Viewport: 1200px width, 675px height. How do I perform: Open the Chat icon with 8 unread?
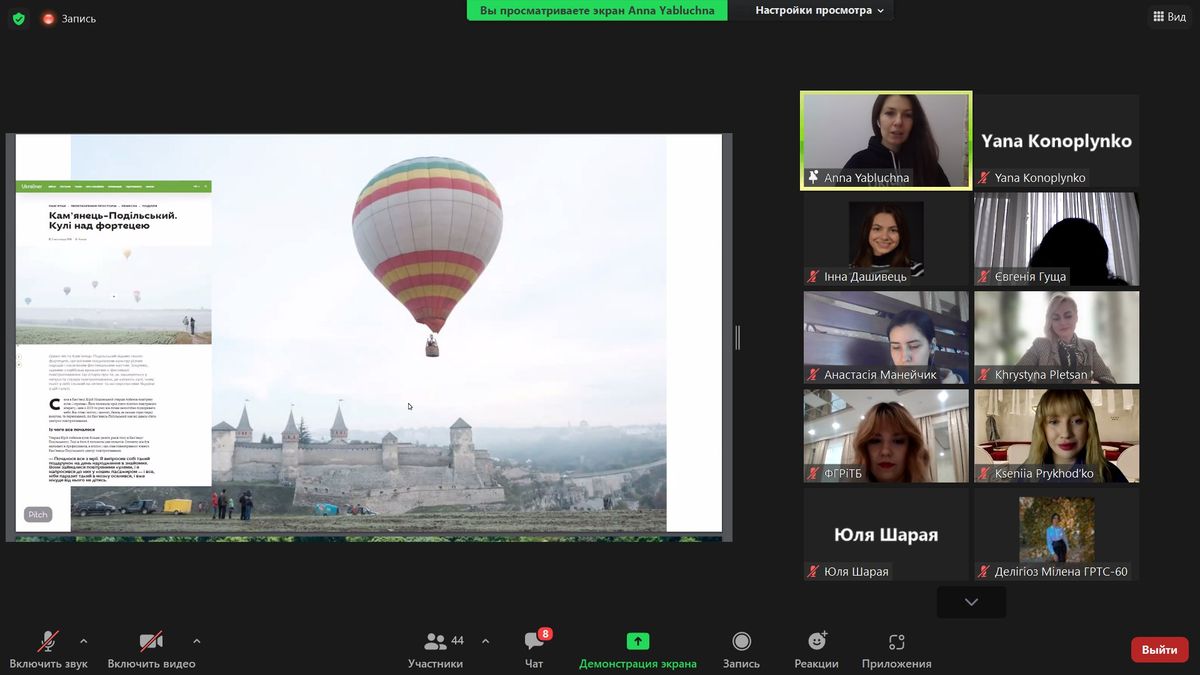pos(535,641)
